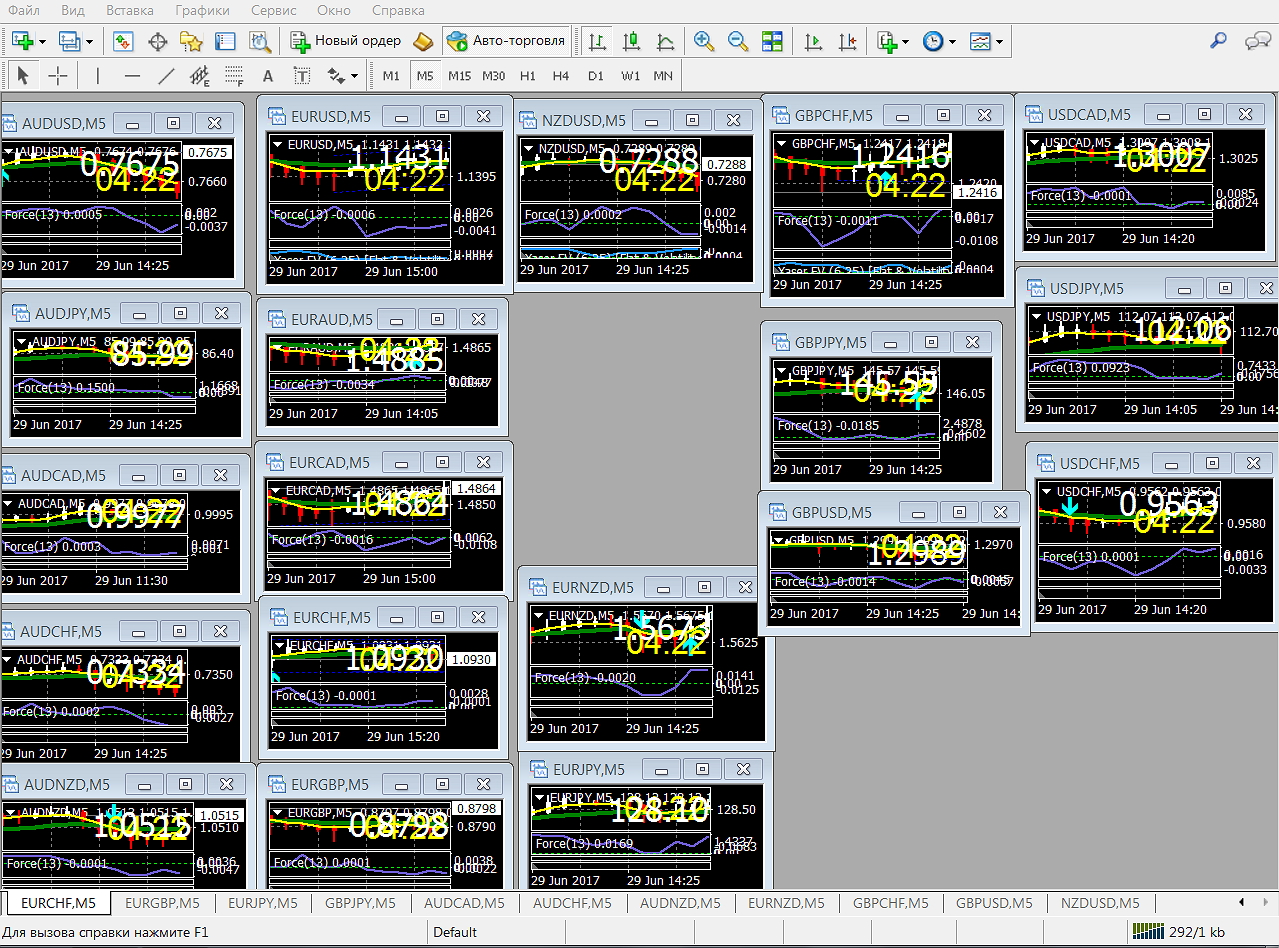Image resolution: width=1279 pixels, height=948 pixels.
Task: Select the text label tool
Action: coord(301,75)
